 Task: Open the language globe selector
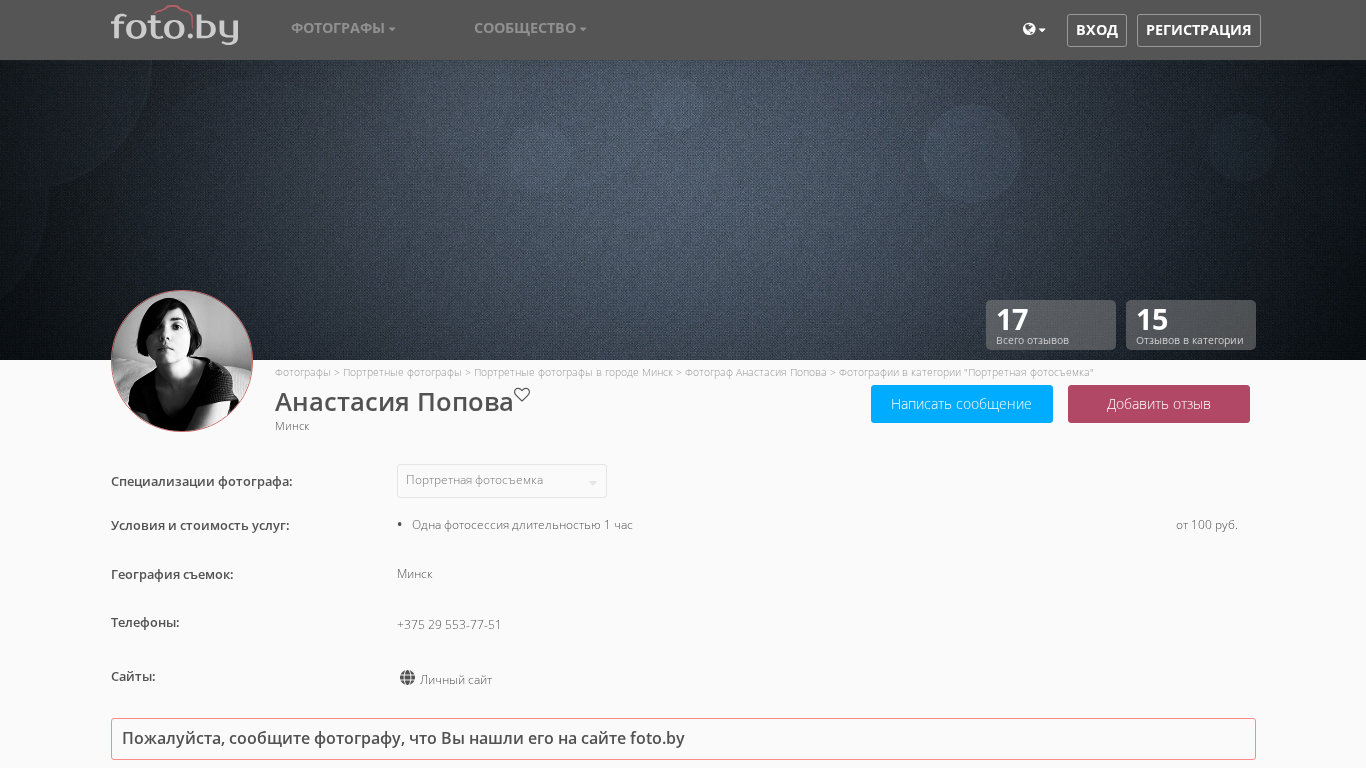tap(1034, 30)
